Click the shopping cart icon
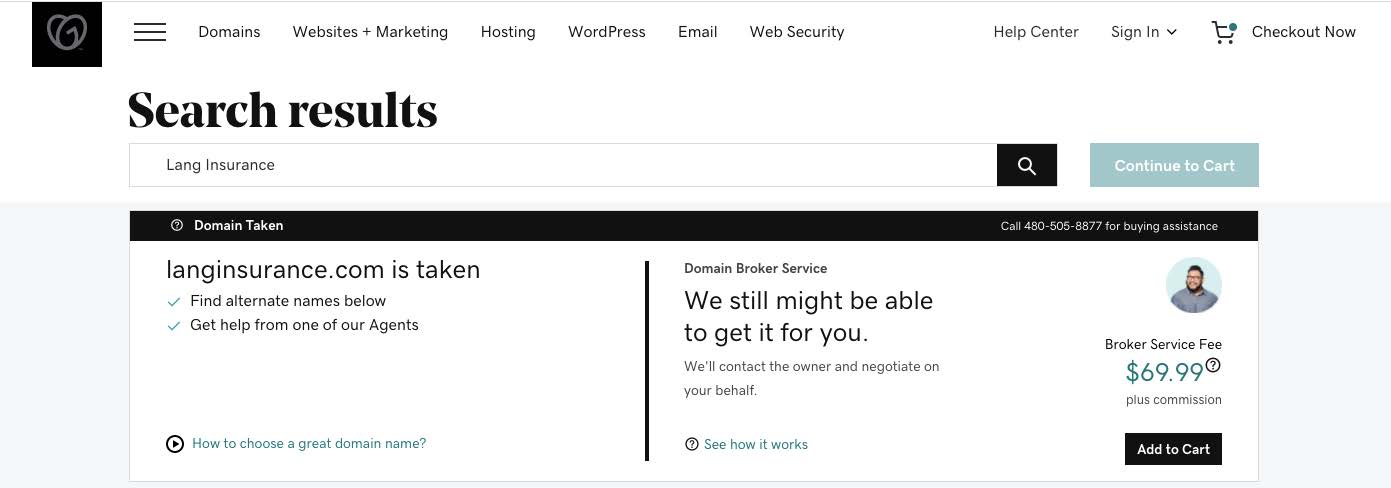This screenshot has height=488, width=1391. click(x=1224, y=32)
